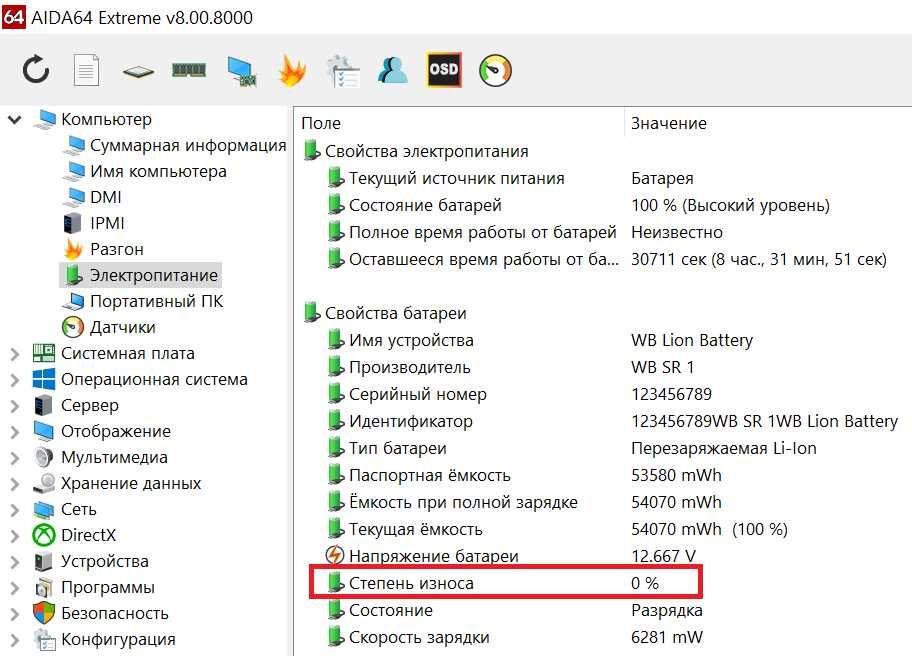Select Имя компьютера in the tree
This screenshot has height=656, width=912.
click(x=145, y=171)
